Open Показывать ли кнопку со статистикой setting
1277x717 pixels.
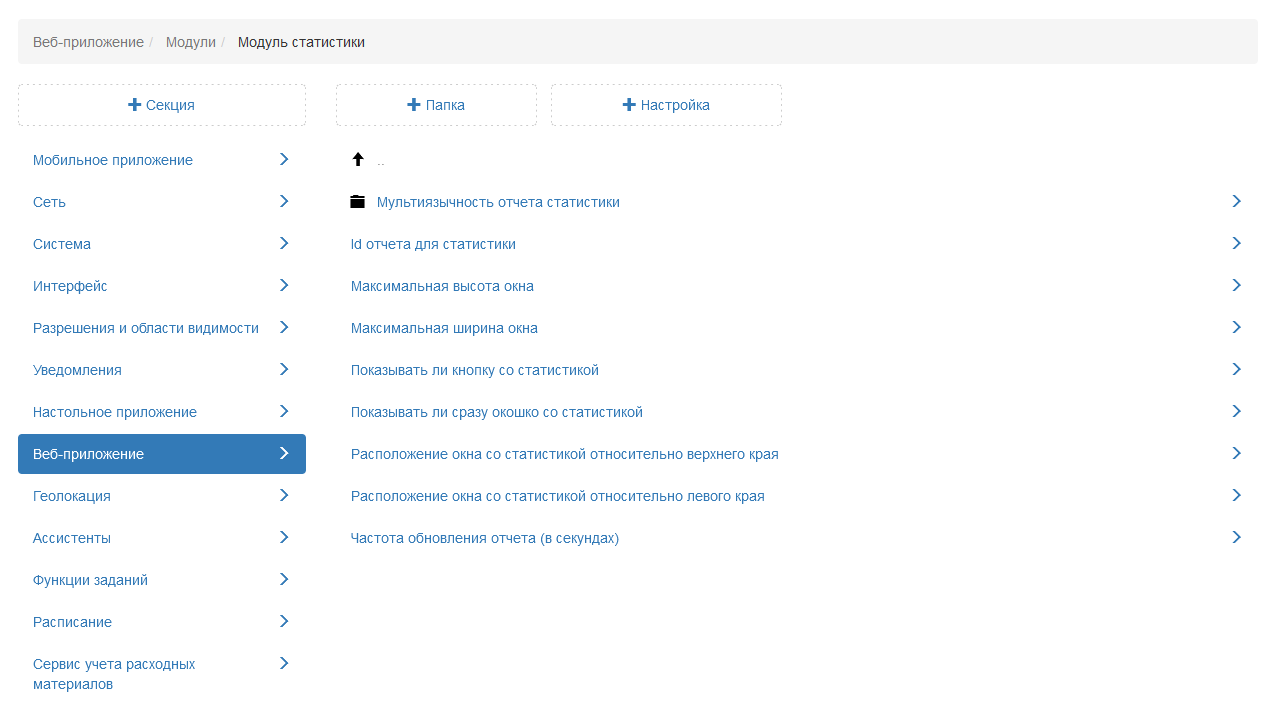click(x=475, y=370)
